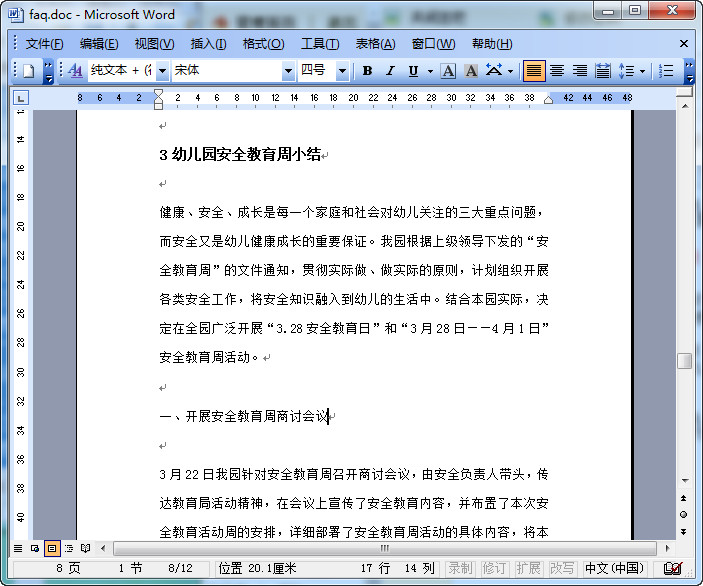
Task: Click the vertical scrollbar thumb
Action: click(x=685, y=361)
